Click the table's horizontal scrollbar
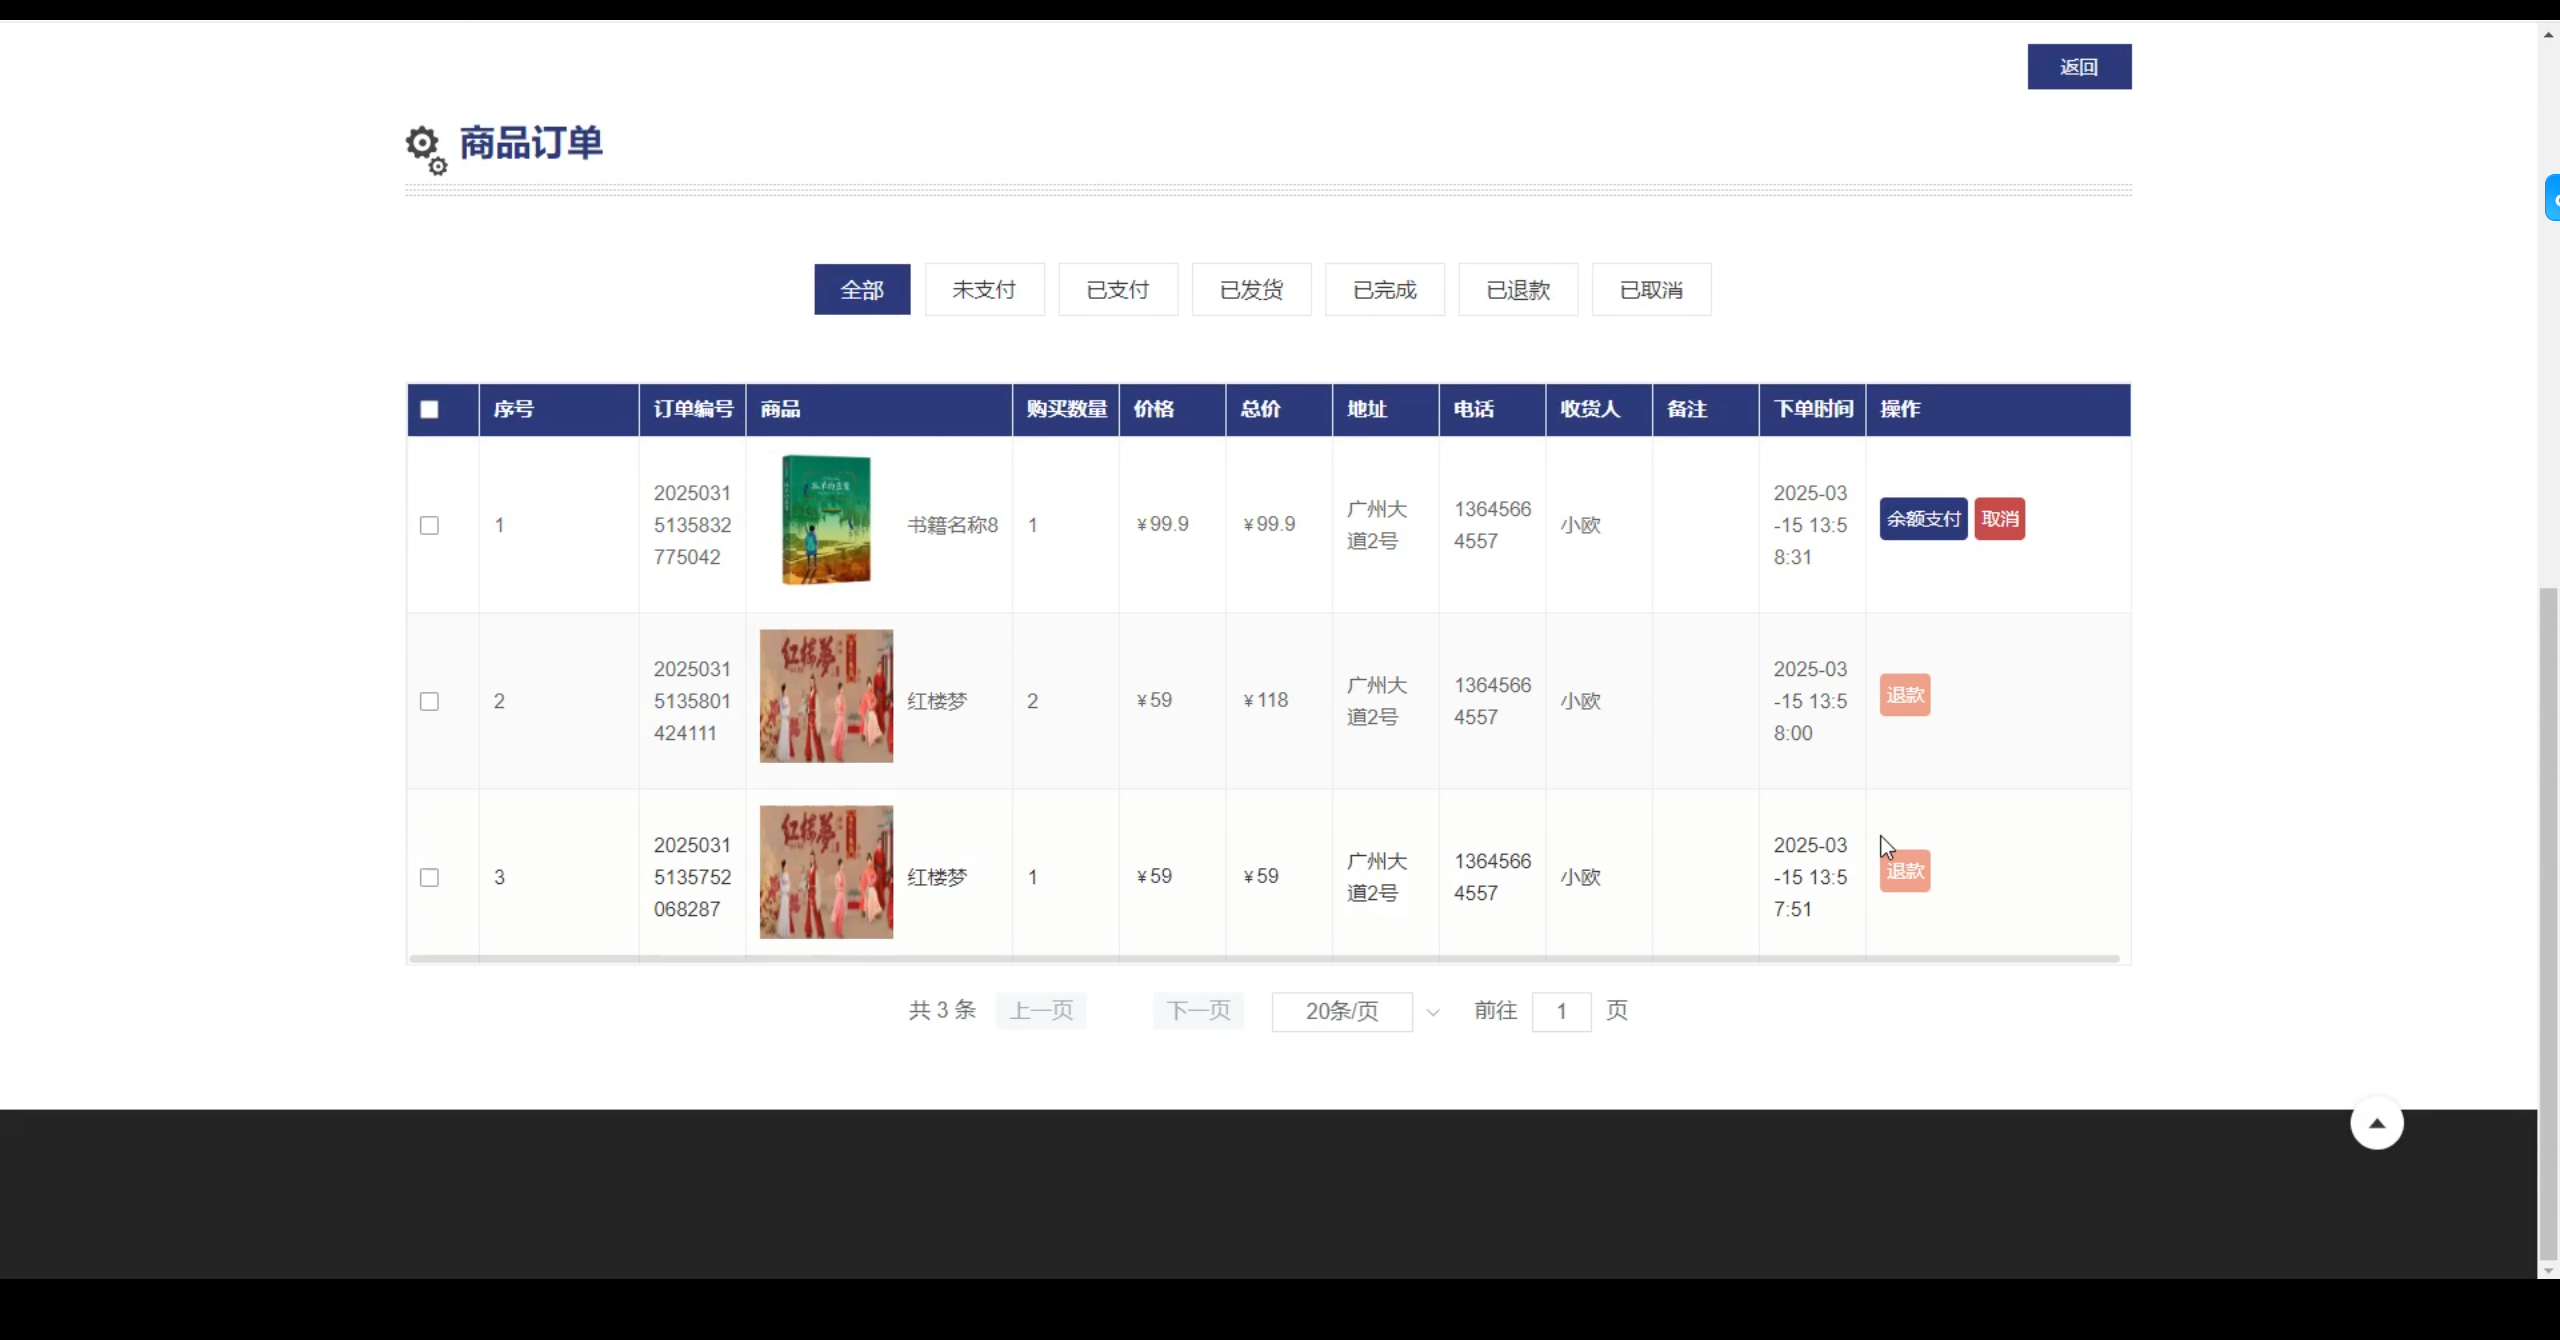 [x=1263, y=959]
